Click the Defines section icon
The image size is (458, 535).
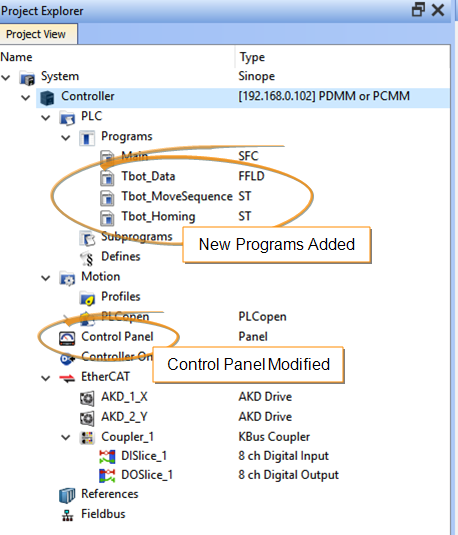(x=87, y=258)
